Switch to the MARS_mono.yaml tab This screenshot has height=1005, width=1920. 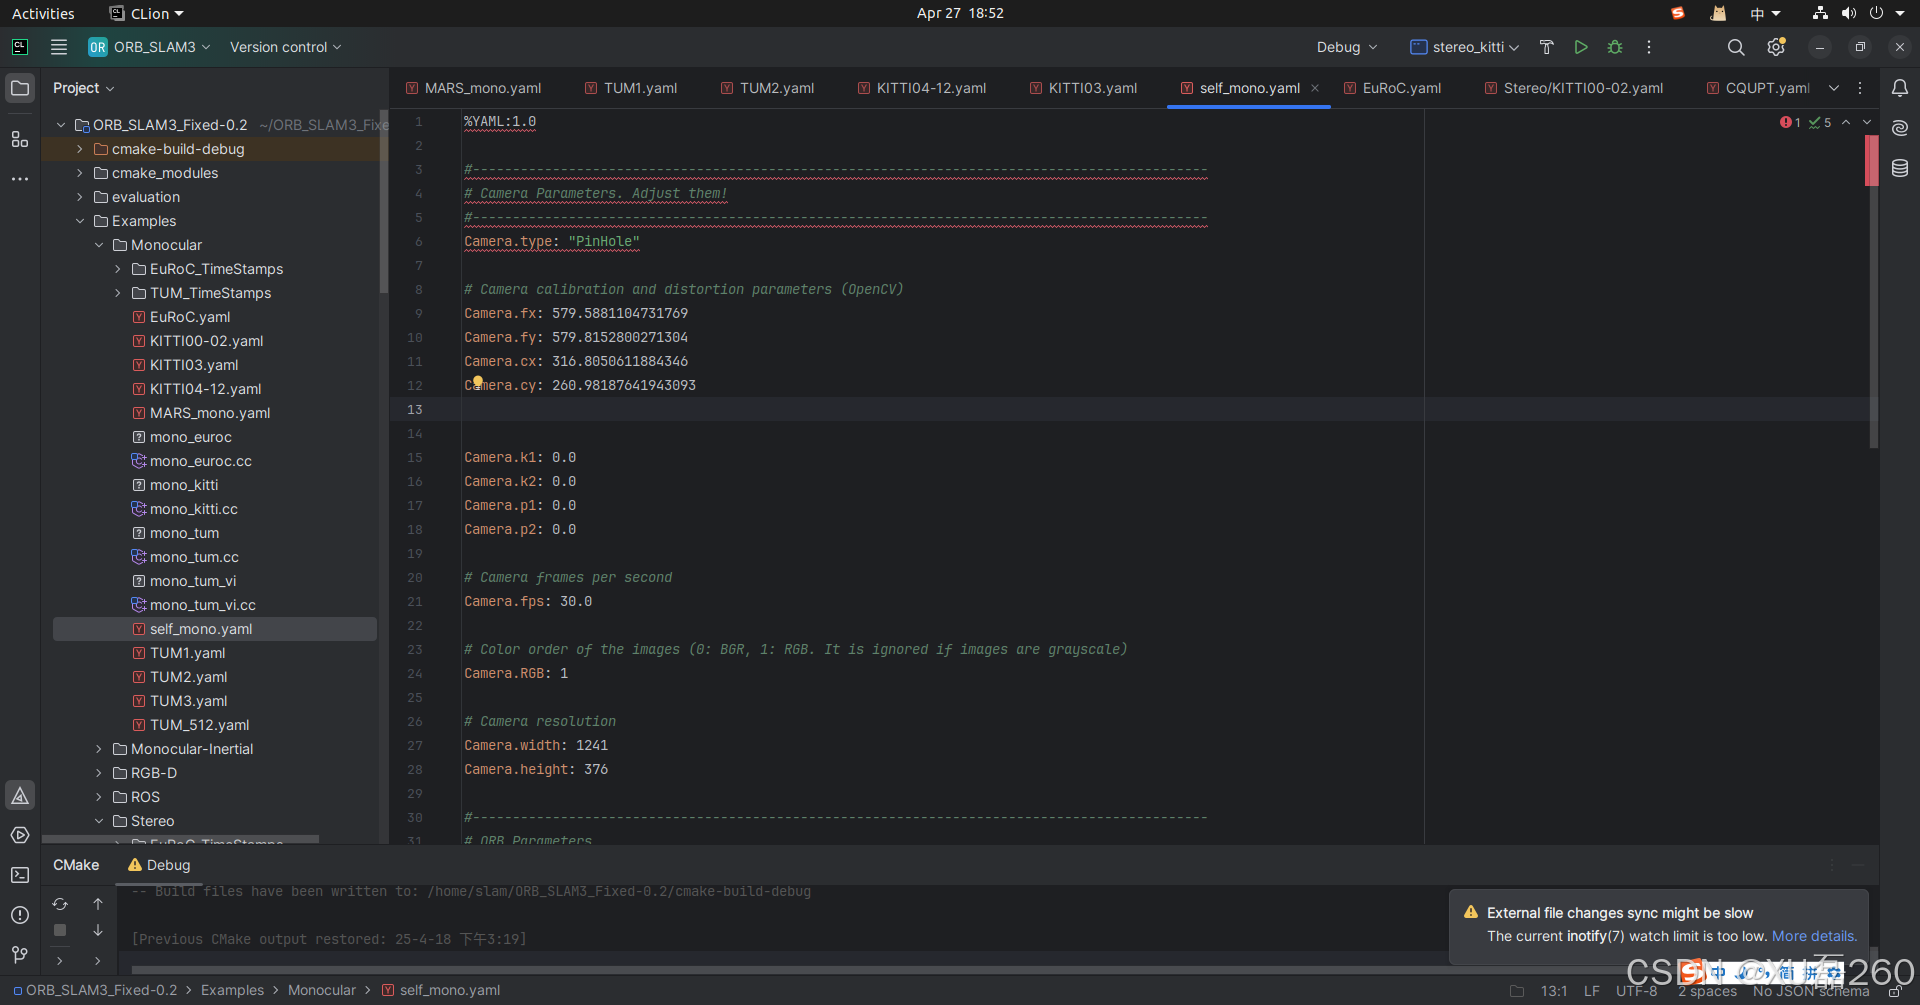pos(473,88)
